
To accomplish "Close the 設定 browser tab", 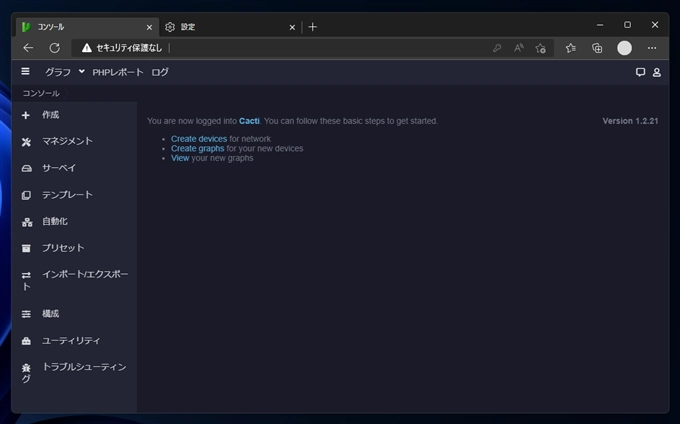I will tap(292, 27).
